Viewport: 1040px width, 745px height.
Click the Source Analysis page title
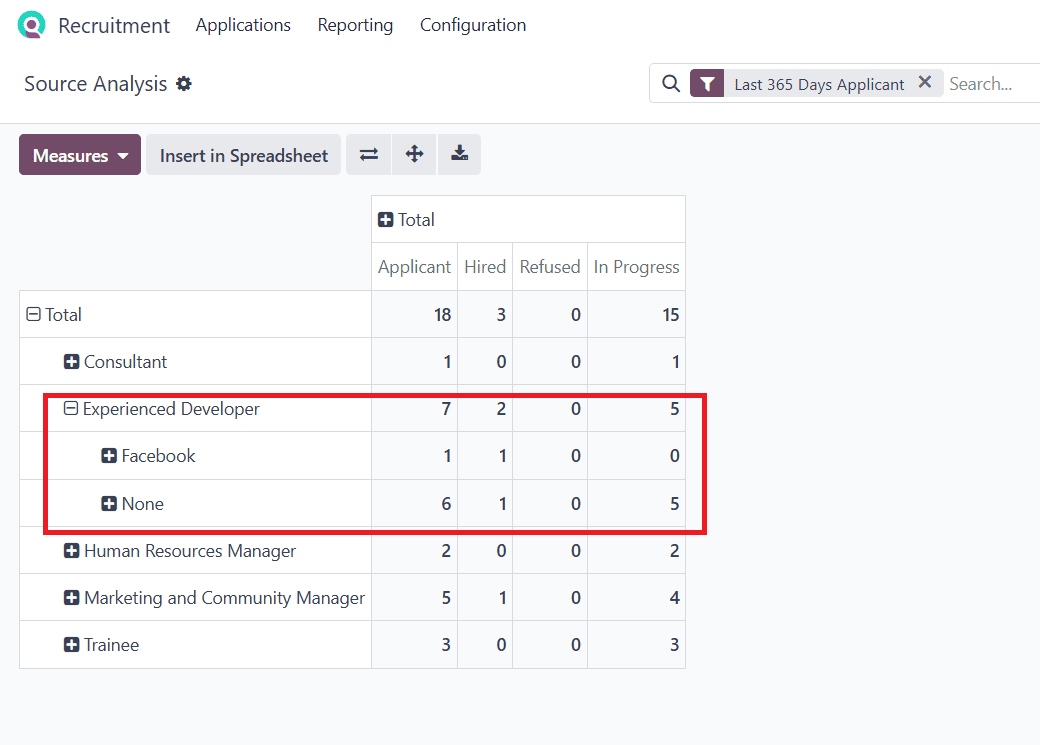click(x=96, y=84)
